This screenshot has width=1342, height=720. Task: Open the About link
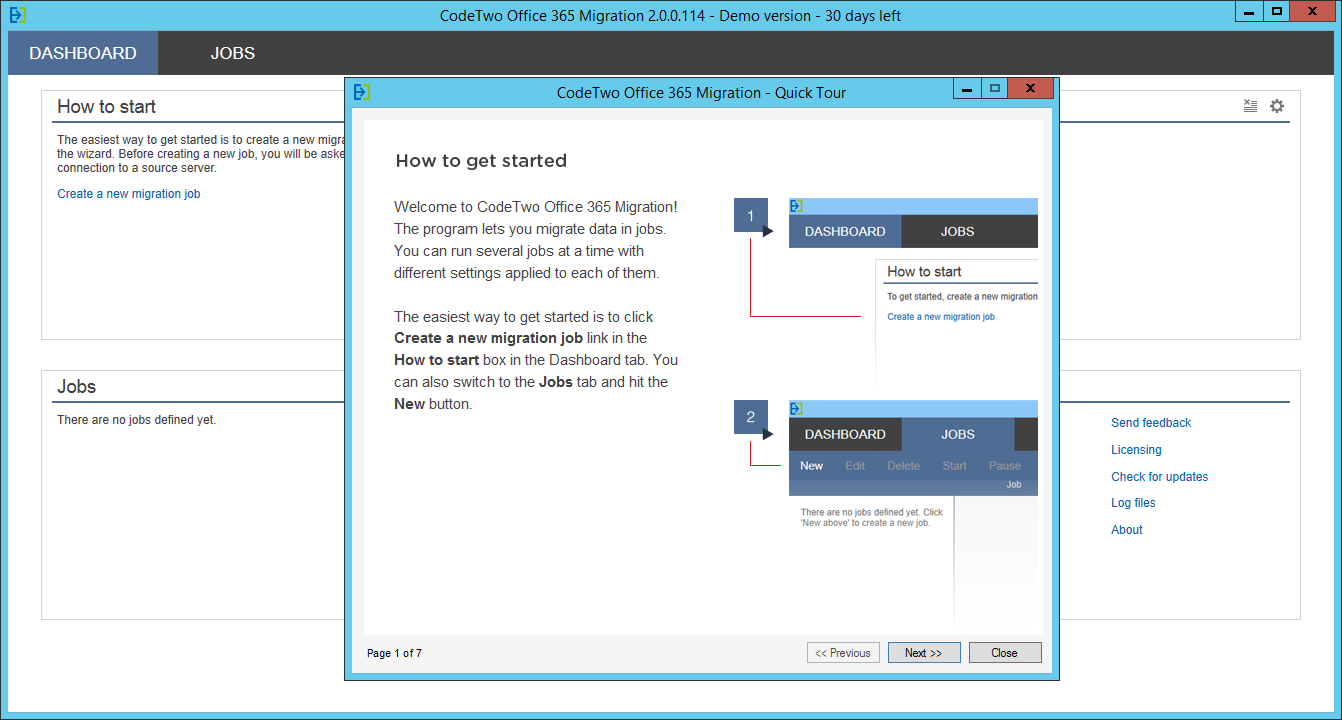point(1126,530)
